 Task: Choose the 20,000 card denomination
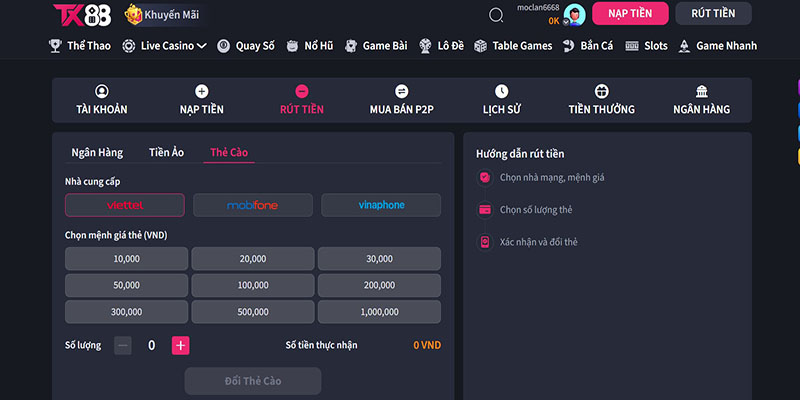(x=253, y=259)
